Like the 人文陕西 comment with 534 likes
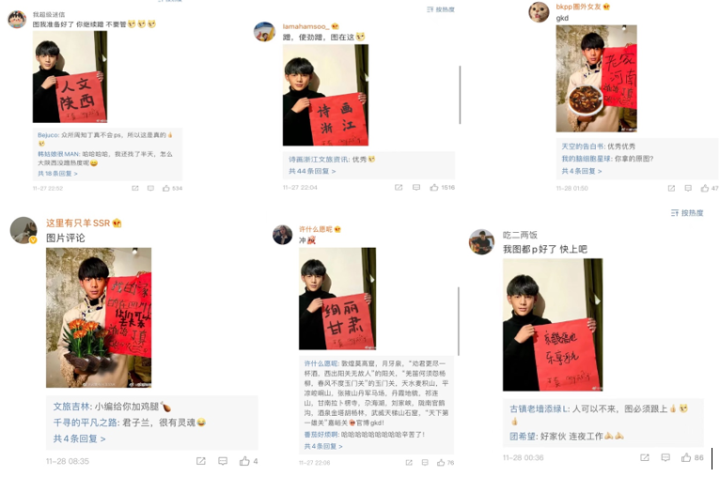Viewport: 720px width, 477px height. pyautogui.click(x=166, y=188)
